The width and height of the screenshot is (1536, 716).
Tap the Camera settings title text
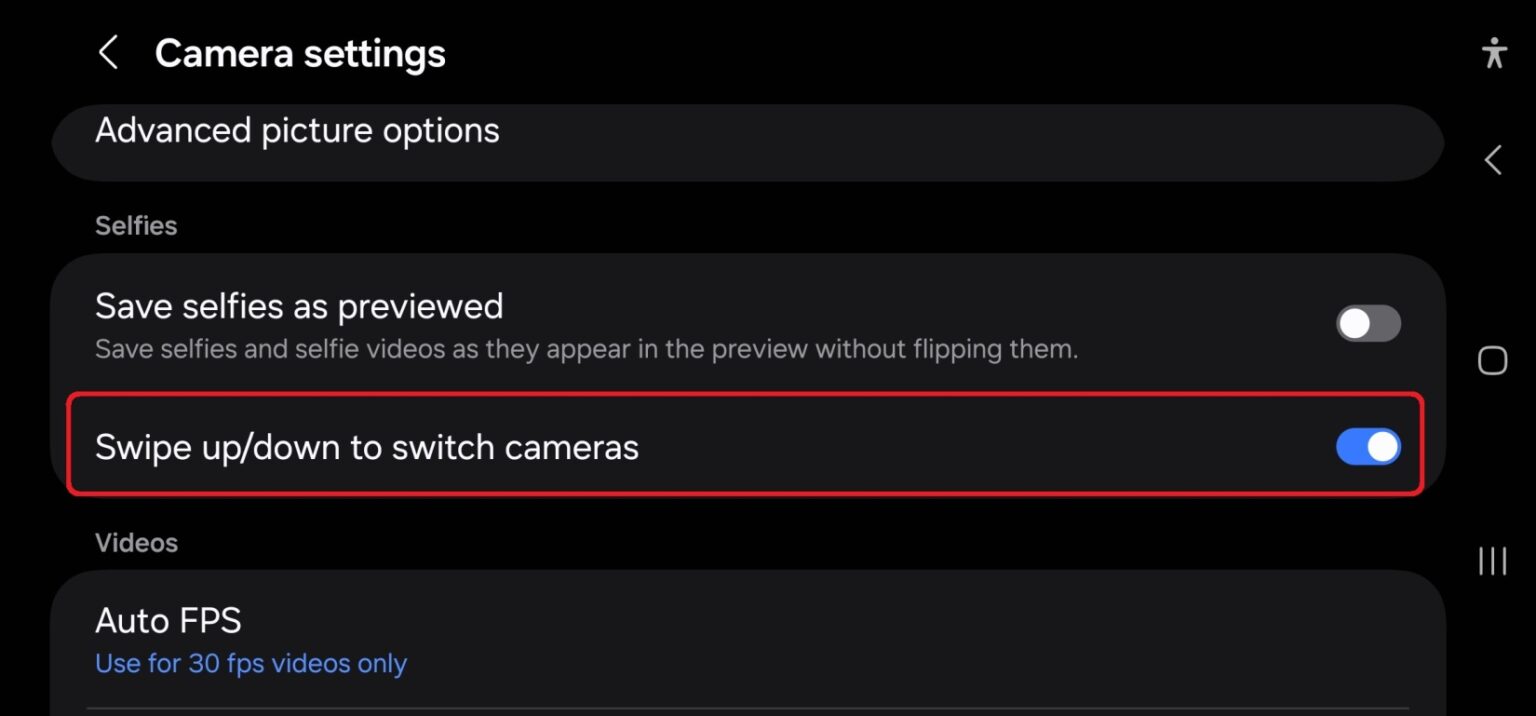(300, 52)
